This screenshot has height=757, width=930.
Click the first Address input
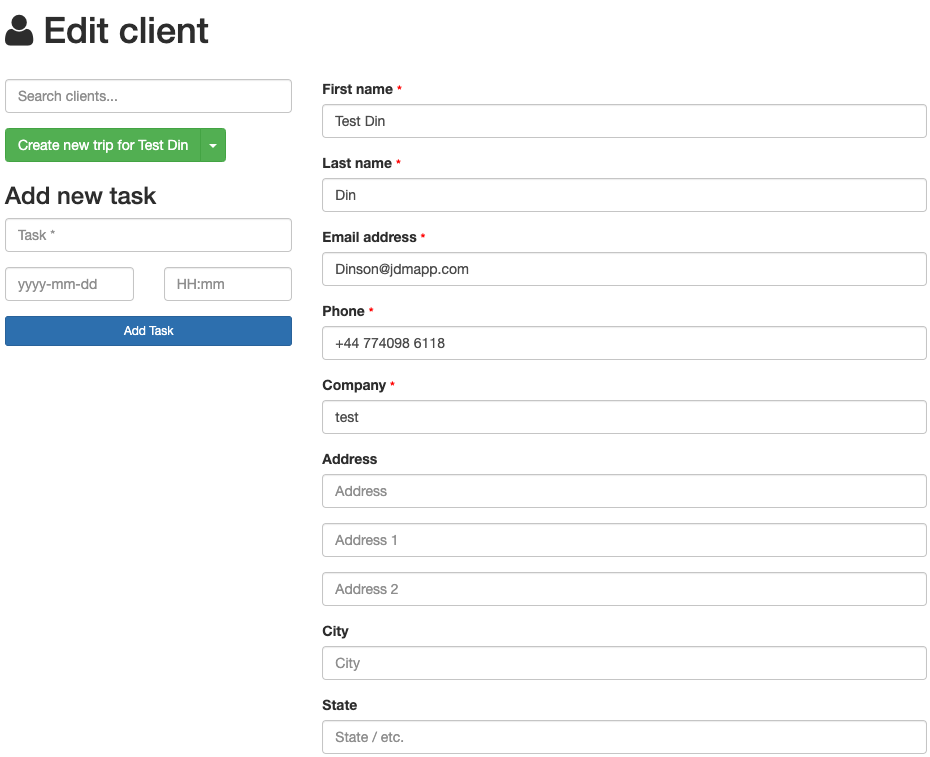[624, 491]
